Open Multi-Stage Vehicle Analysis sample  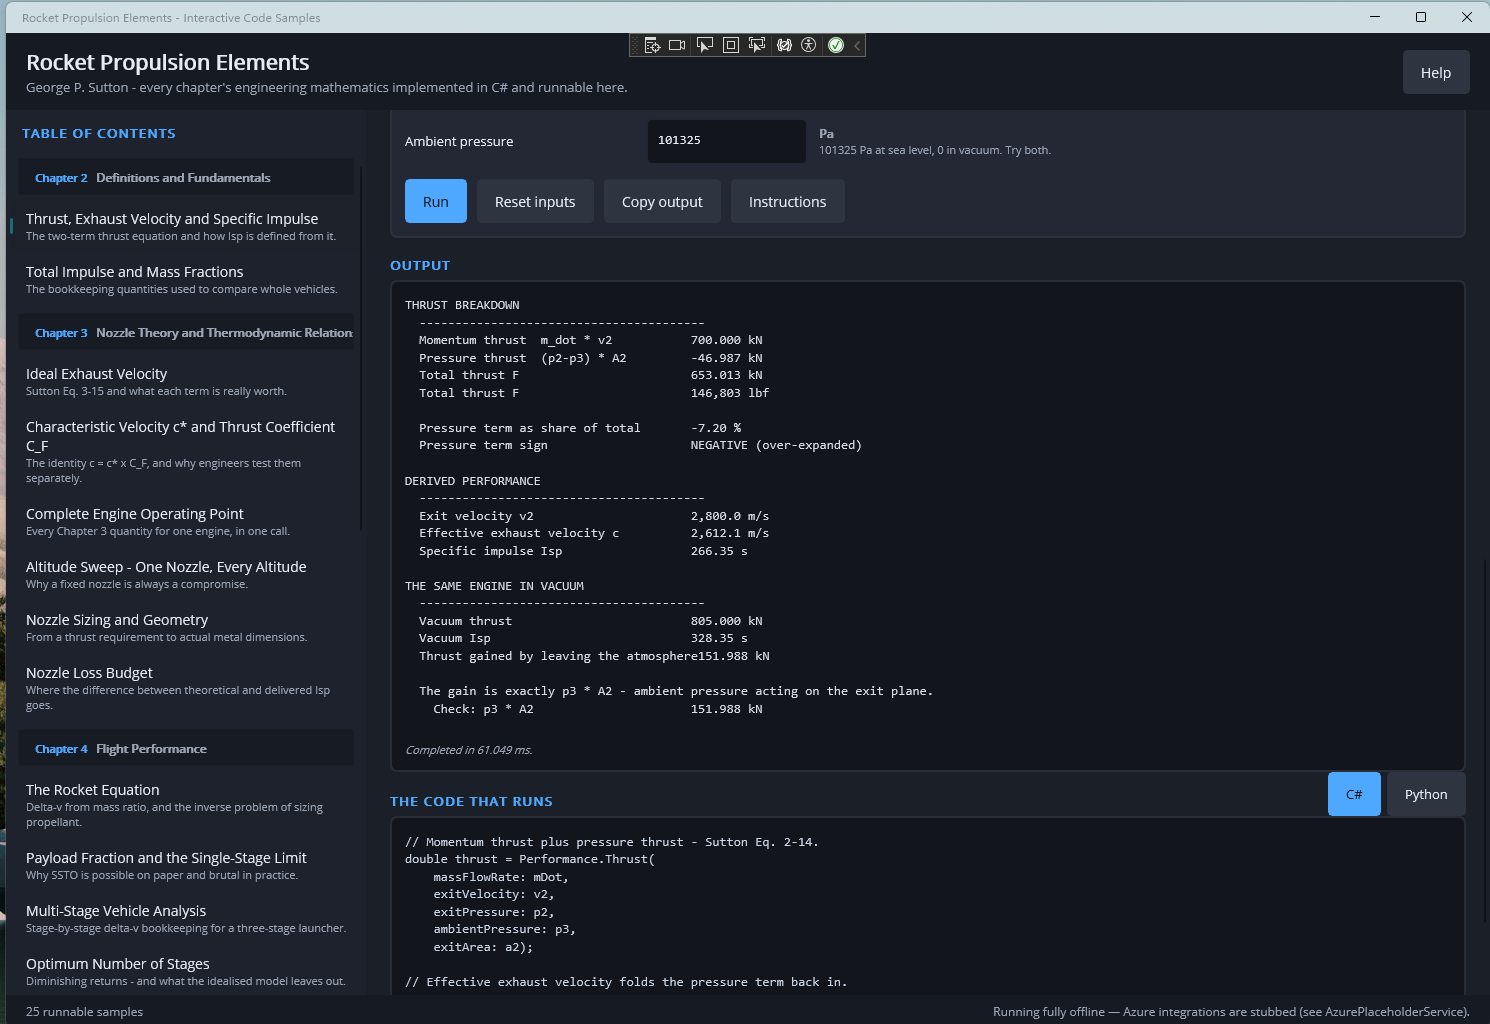186,919
